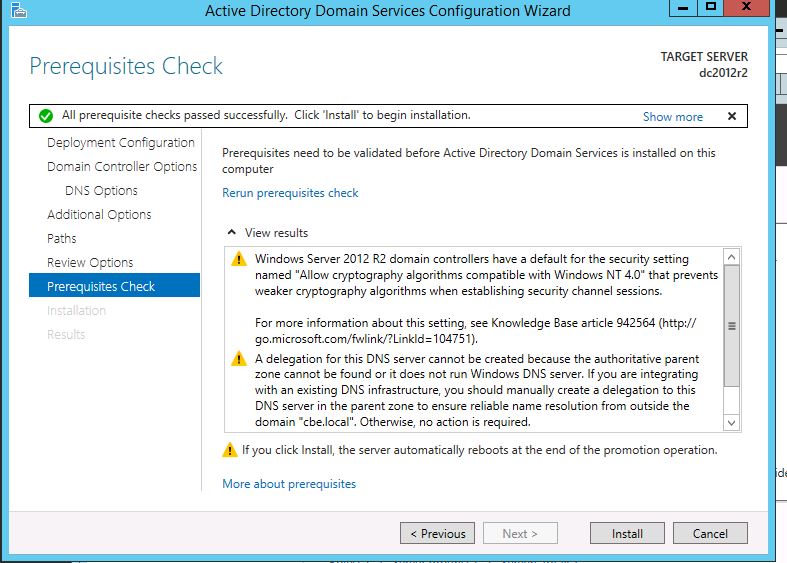Click the Previous button
Screen dimensions: 787x563
click(x=438, y=533)
